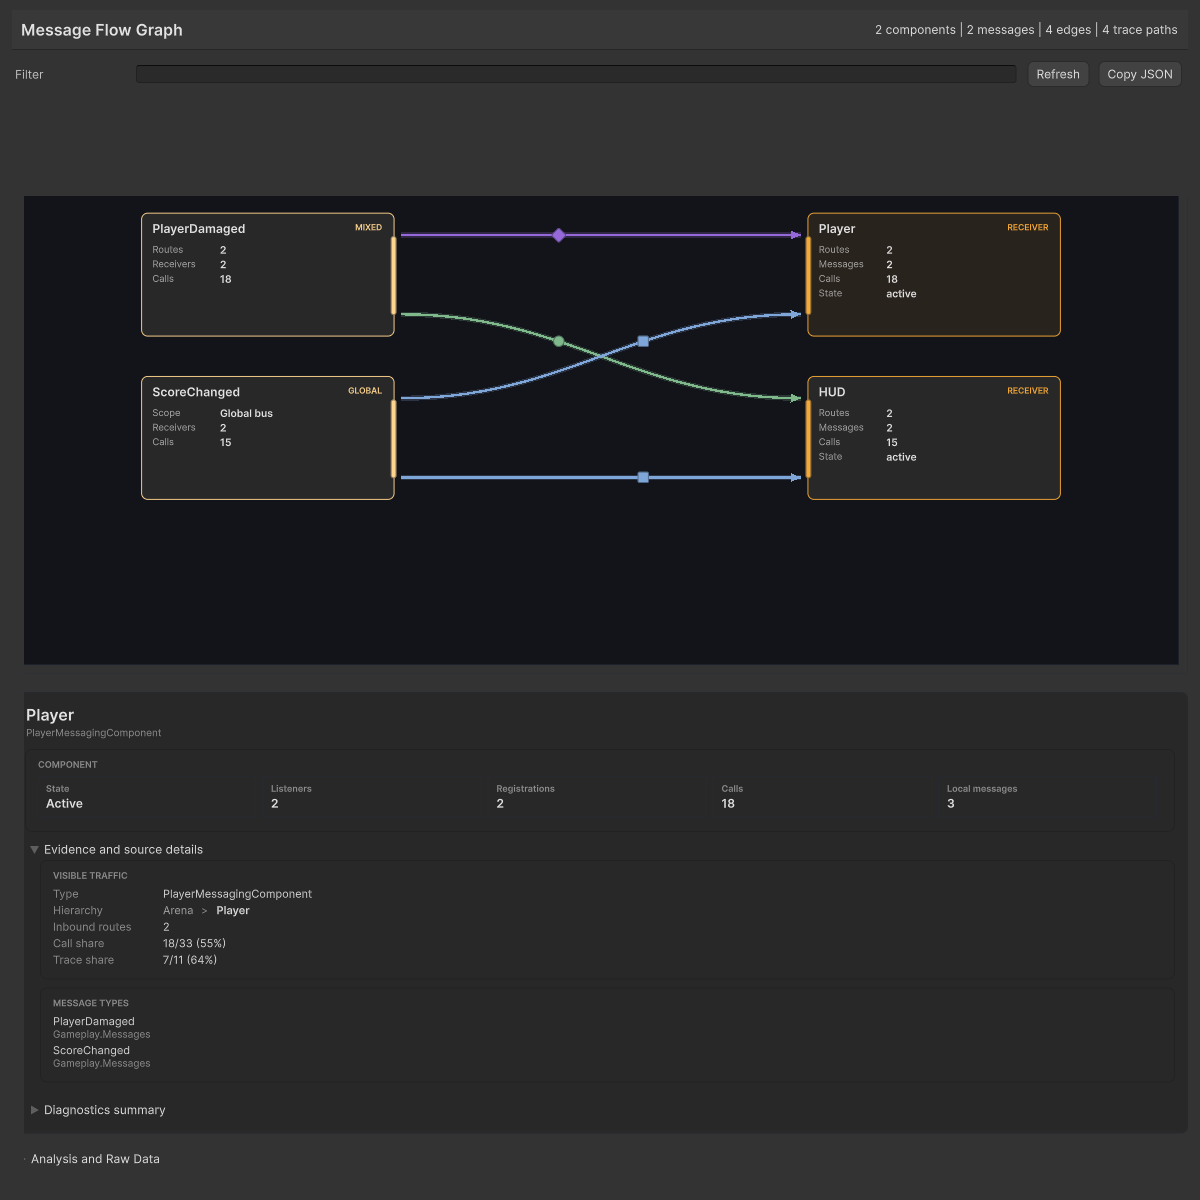This screenshot has height=1200, width=1200.
Task: Click the blue square marker on curved edge
Action: tap(643, 341)
